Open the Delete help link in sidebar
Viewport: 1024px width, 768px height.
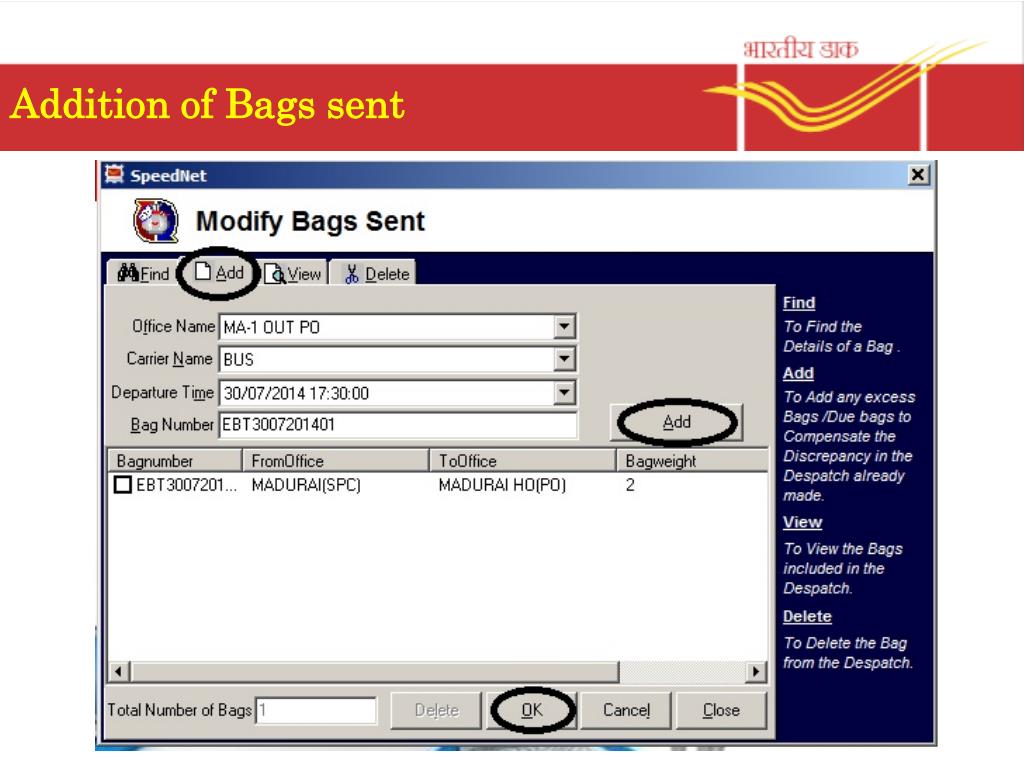click(807, 616)
